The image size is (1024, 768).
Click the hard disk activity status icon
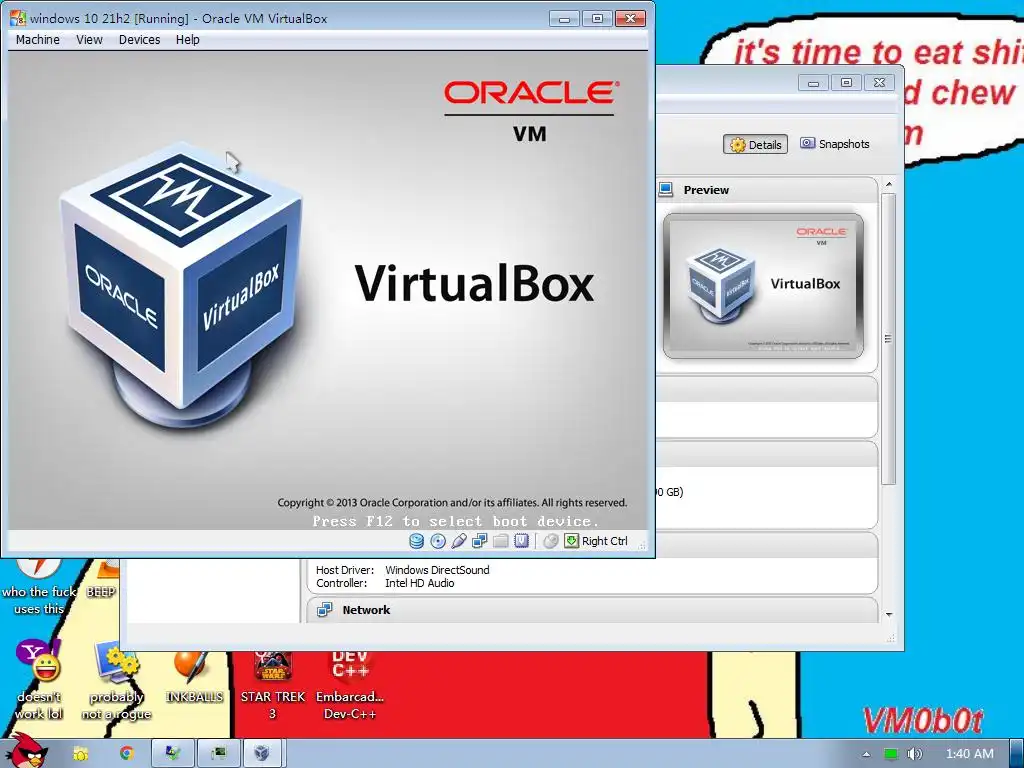click(x=416, y=541)
